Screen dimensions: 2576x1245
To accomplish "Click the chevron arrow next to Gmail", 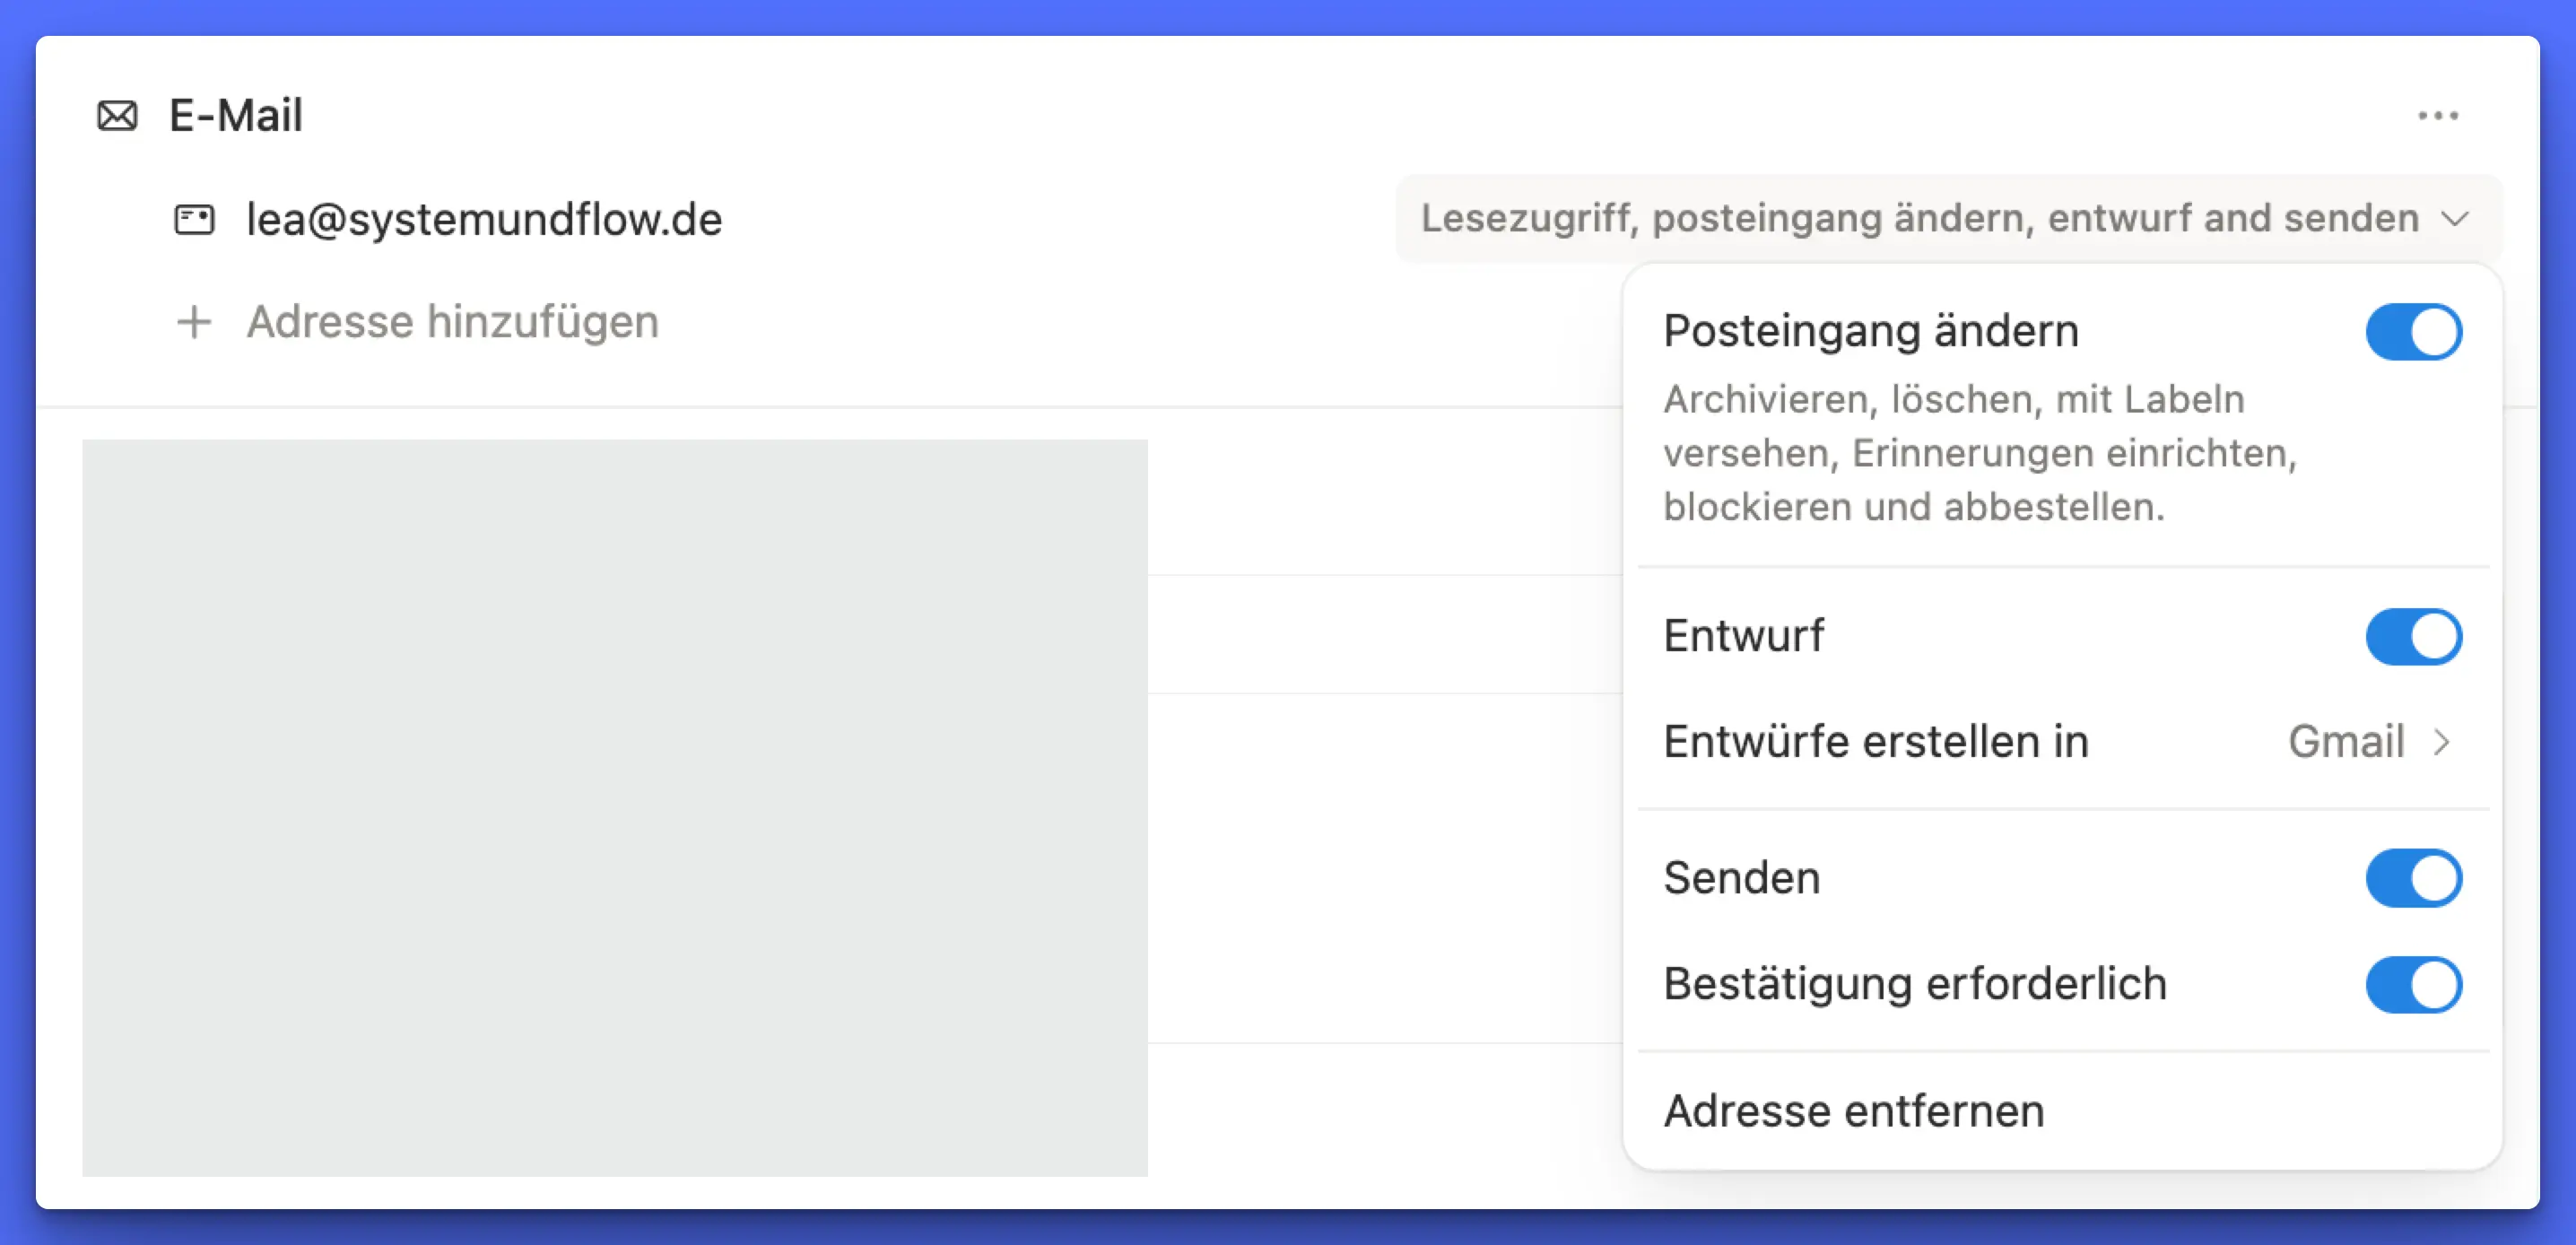I will [x=2442, y=742].
